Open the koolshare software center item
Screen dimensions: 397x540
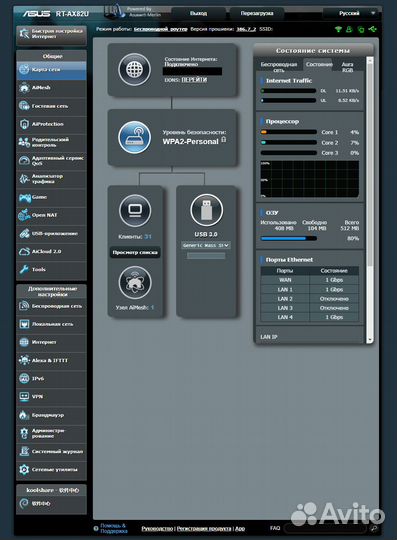(51, 504)
